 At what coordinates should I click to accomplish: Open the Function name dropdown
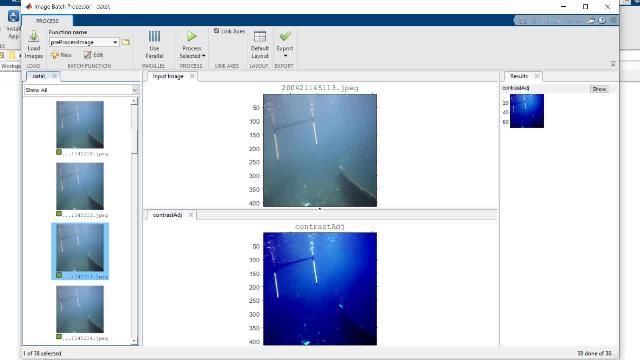(115, 42)
